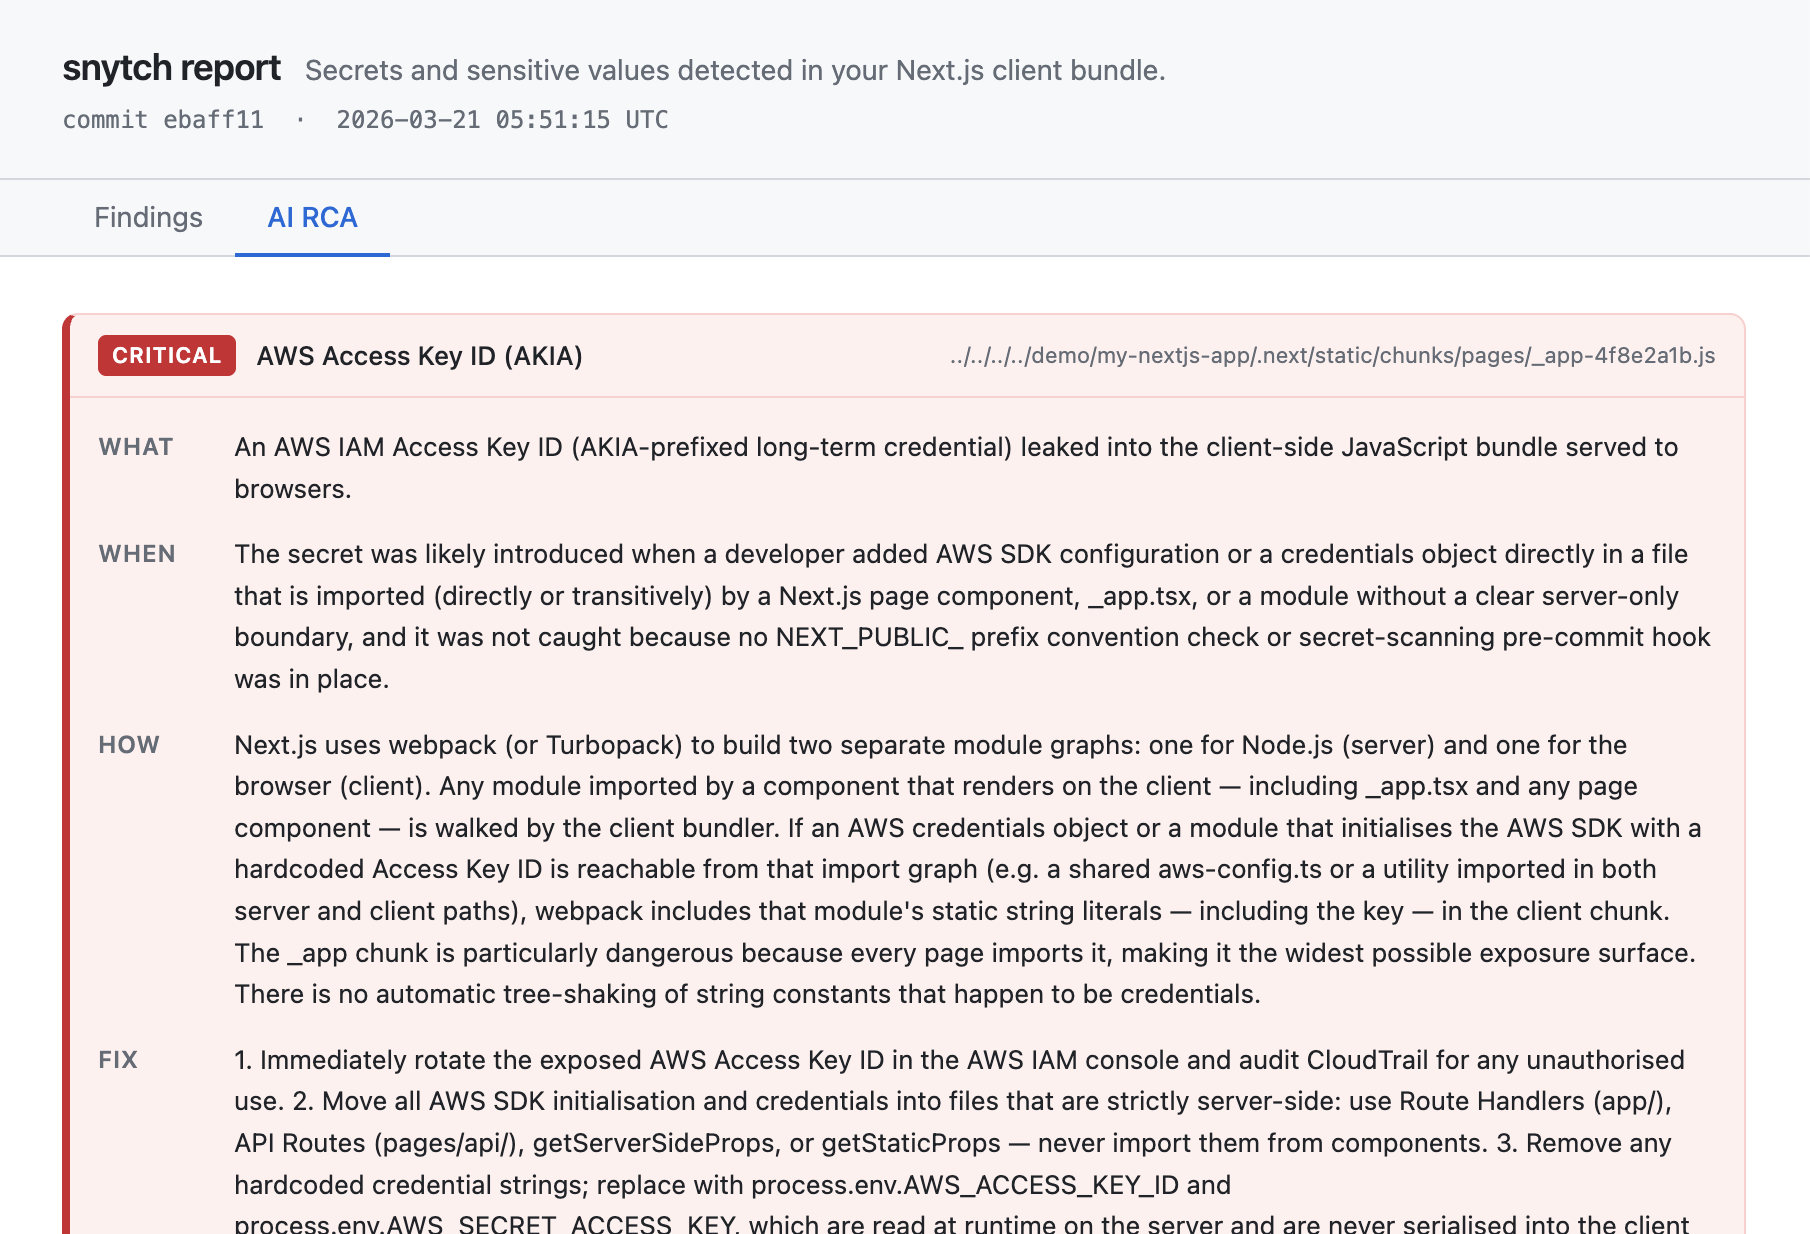Viewport: 1810px width, 1234px height.
Task: Expand the FIX section
Action: pos(118,1060)
